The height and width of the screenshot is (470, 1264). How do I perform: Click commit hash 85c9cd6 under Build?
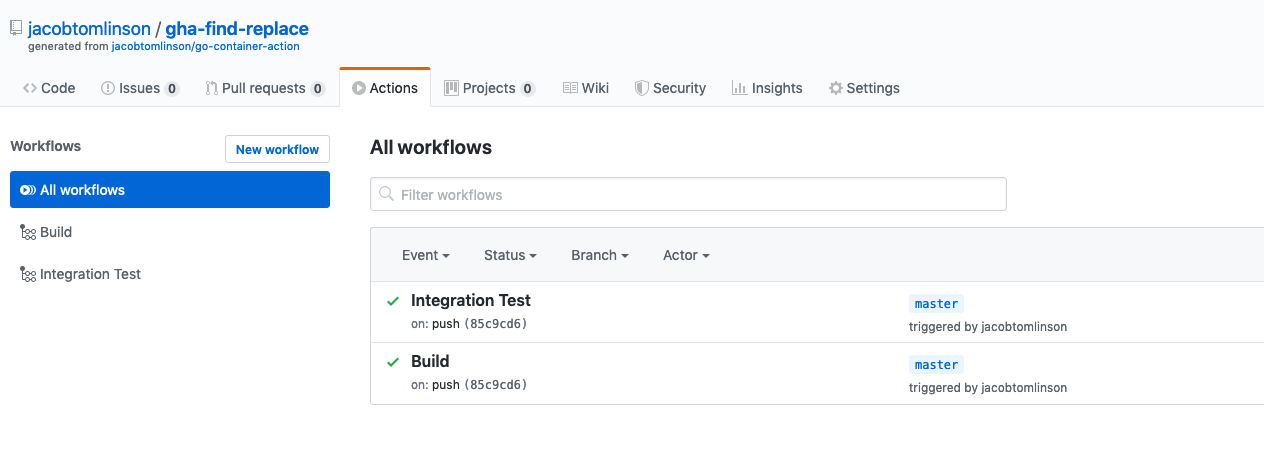click(x=495, y=385)
